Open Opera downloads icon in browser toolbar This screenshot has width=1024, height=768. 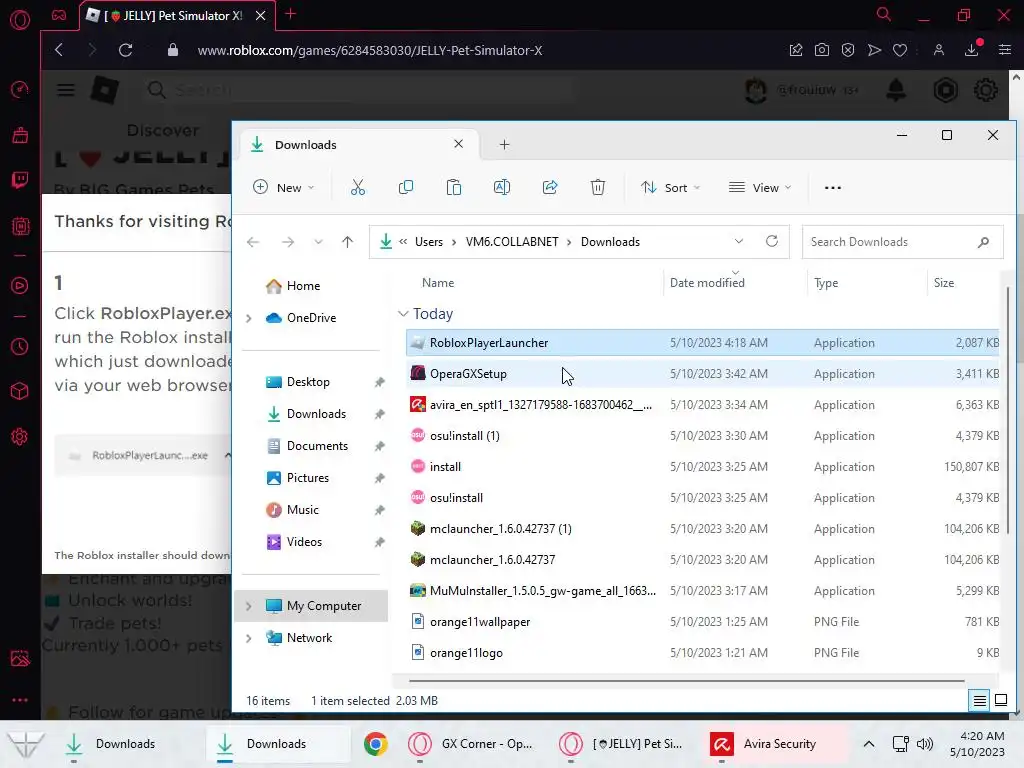point(972,49)
